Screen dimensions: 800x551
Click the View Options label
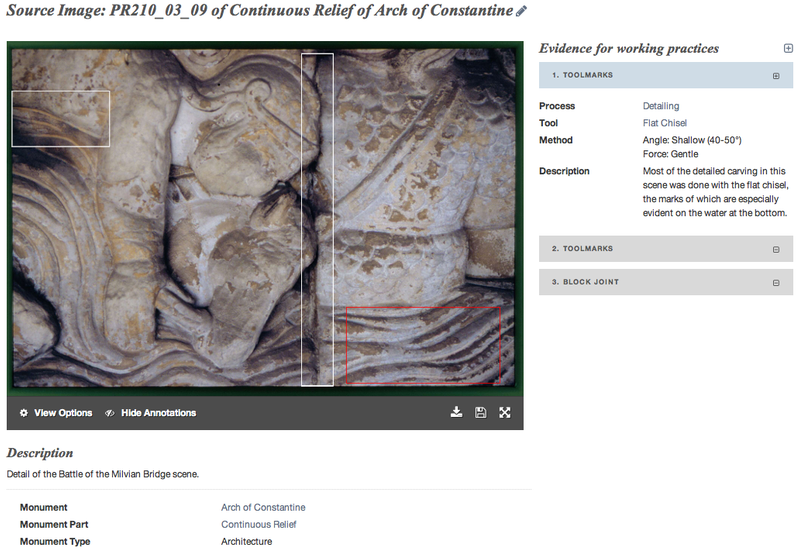[x=63, y=413]
